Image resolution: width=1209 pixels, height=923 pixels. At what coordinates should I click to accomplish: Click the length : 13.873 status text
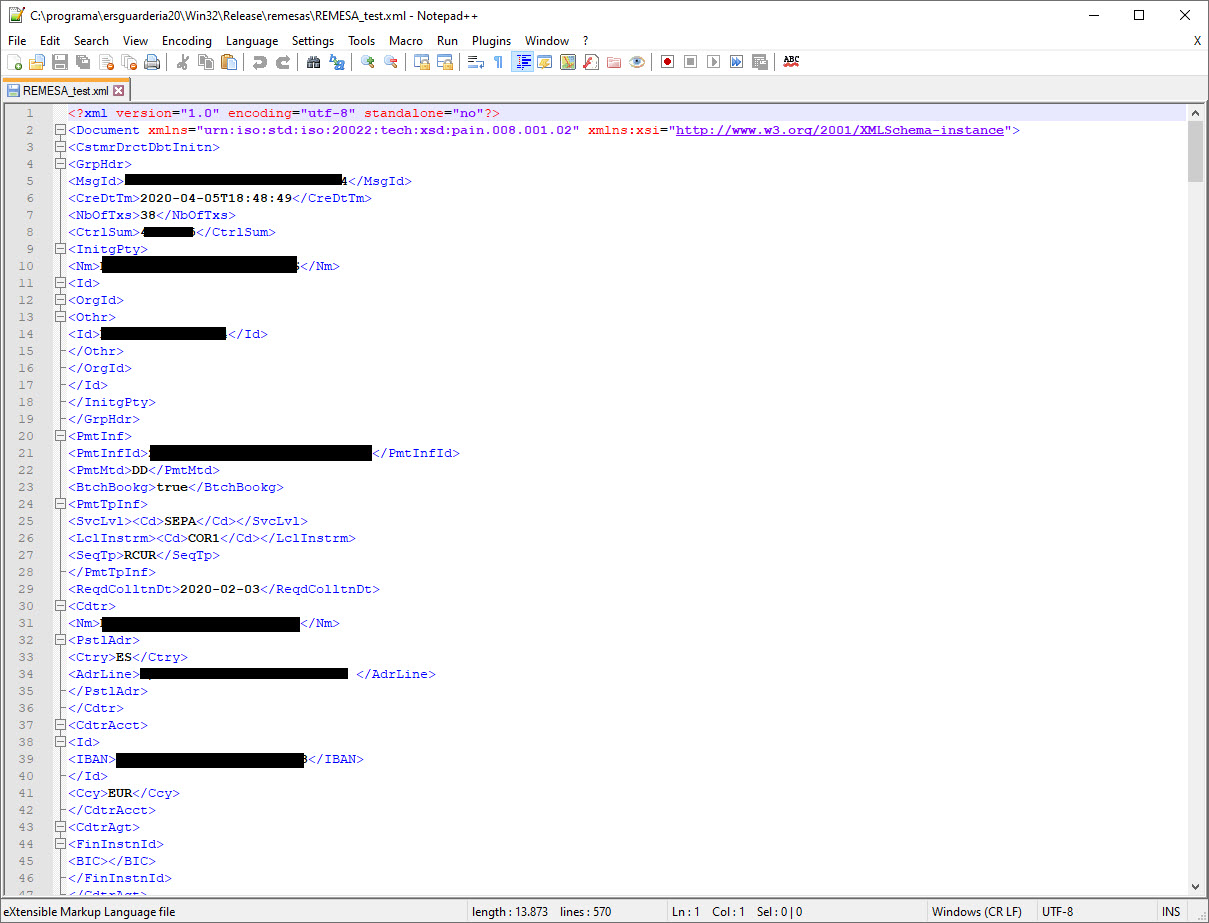pos(508,912)
